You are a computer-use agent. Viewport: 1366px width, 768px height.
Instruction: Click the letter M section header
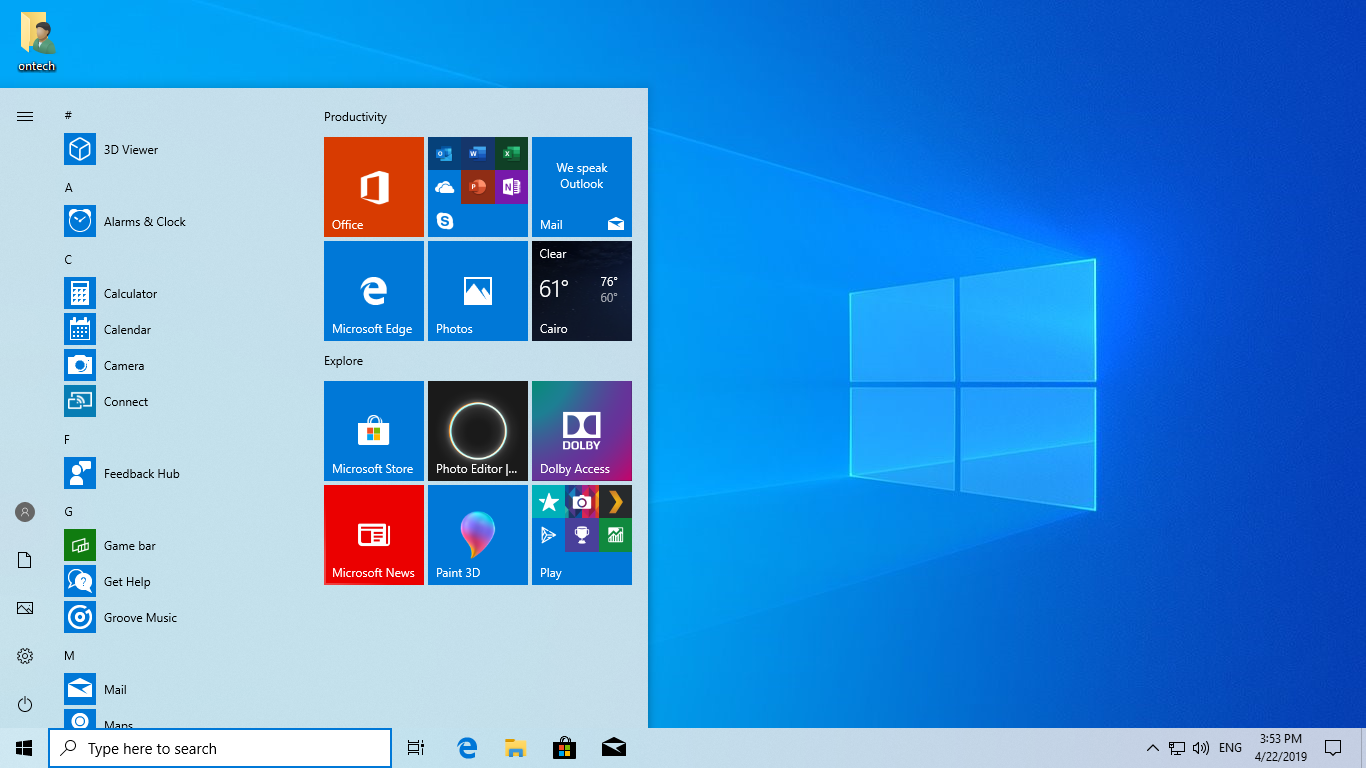point(69,656)
